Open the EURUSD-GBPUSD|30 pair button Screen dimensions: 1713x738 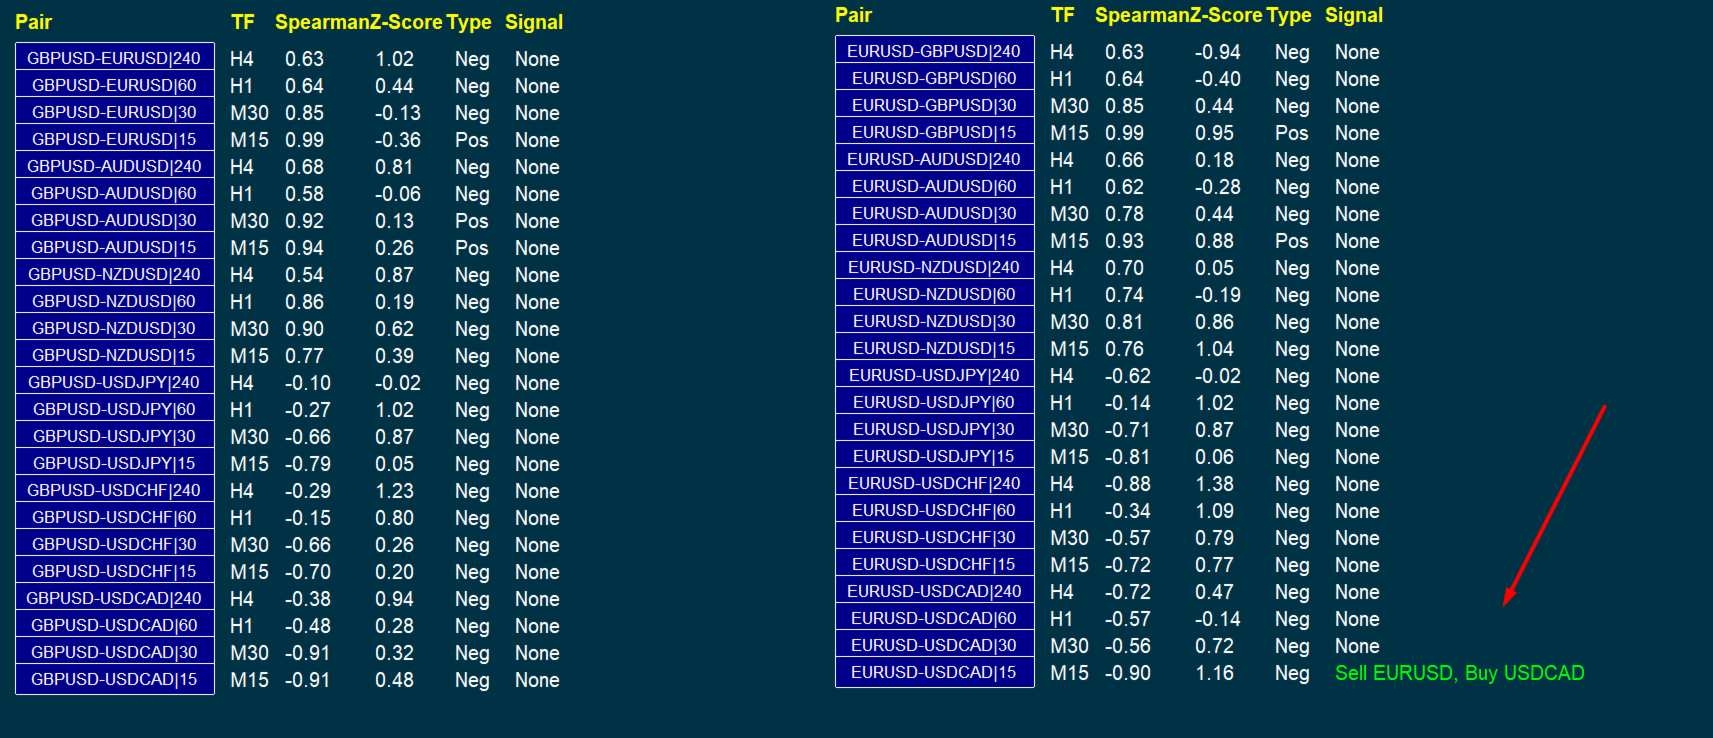(x=934, y=105)
